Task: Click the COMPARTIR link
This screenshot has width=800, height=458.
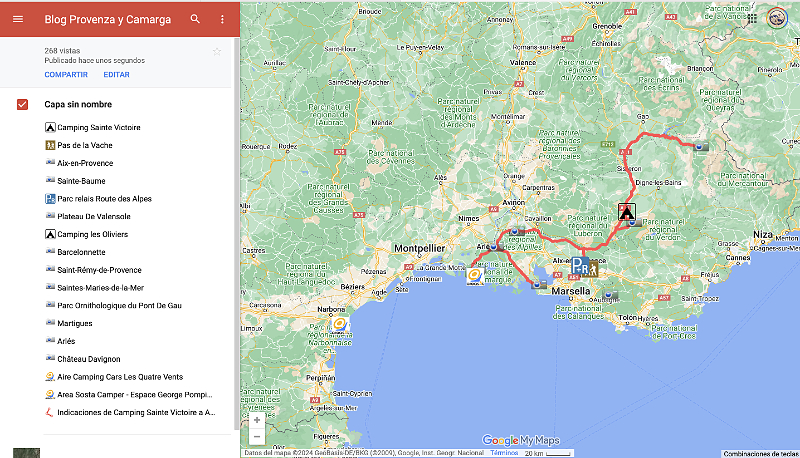Action: click(66, 74)
